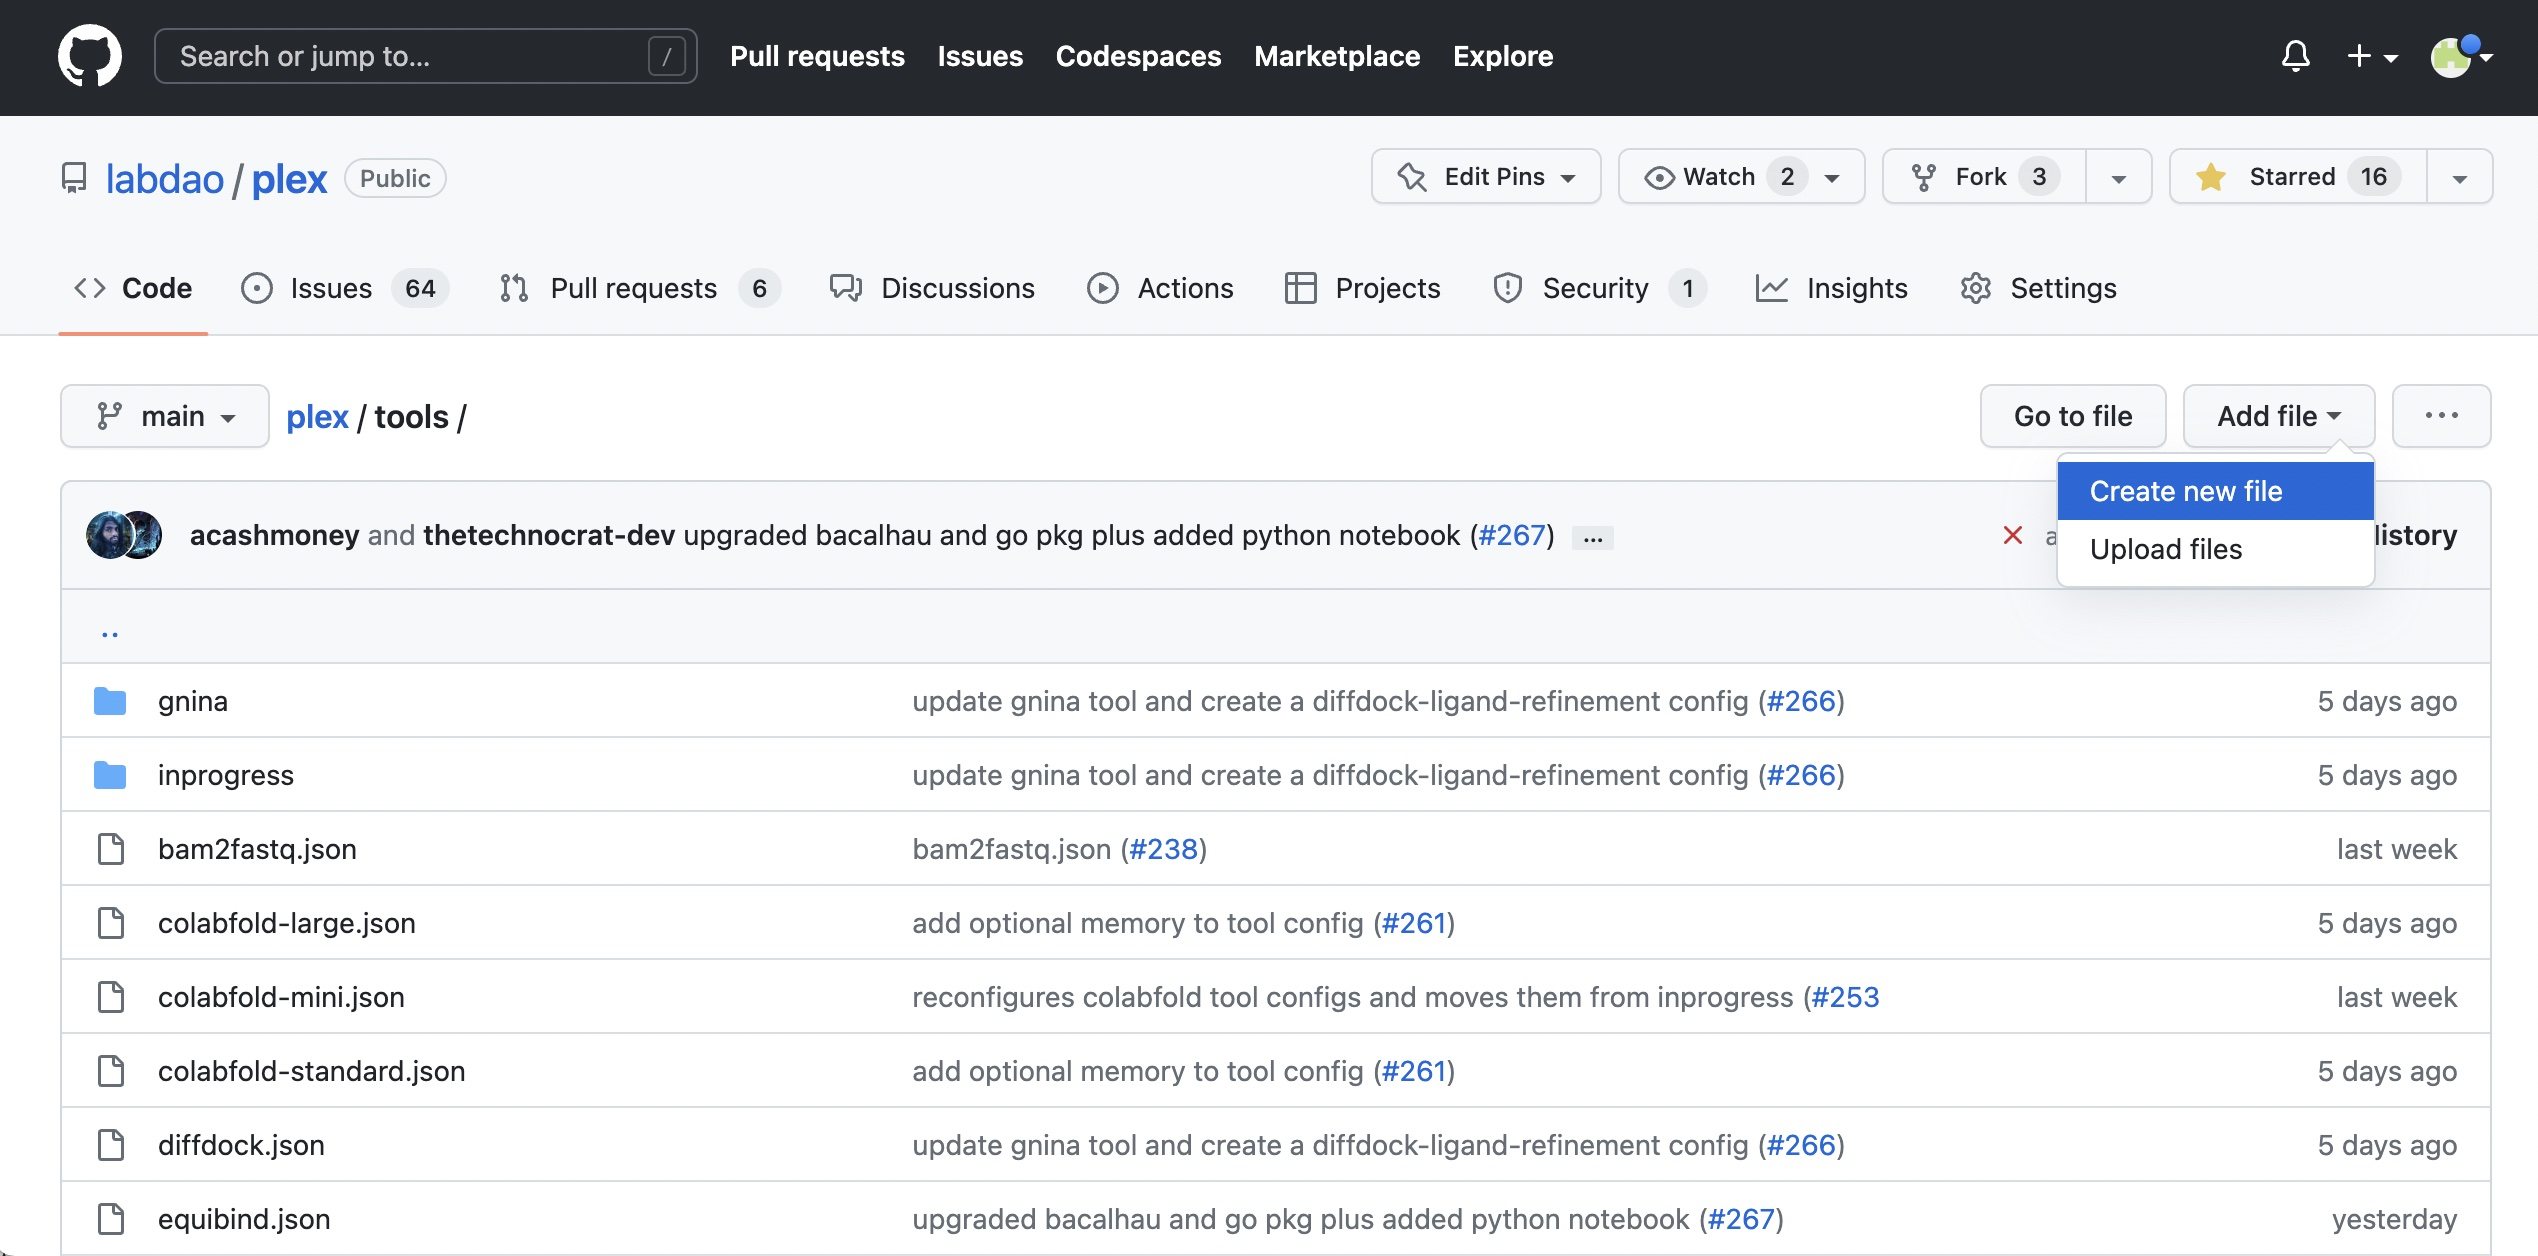The width and height of the screenshot is (2538, 1256).
Task: Click the acashmoney author link
Action: 275,535
